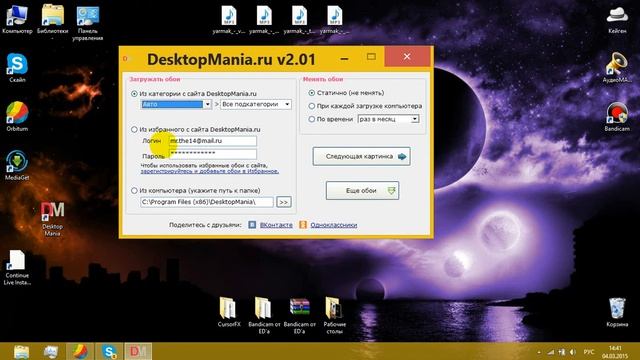Close the DesktopMania.ru v2.01 window
This screenshot has width=640, height=360.
(x=407, y=57)
